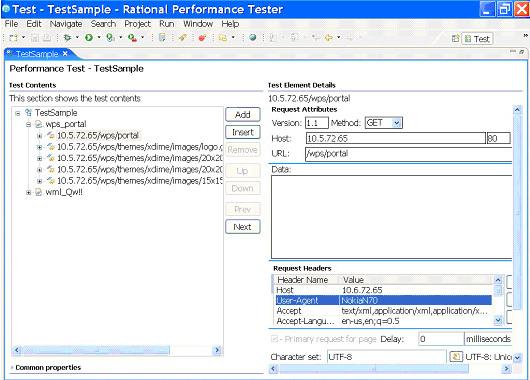Collapse the TestSample tree node
The image size is (530, 380).
click(18, 113)
